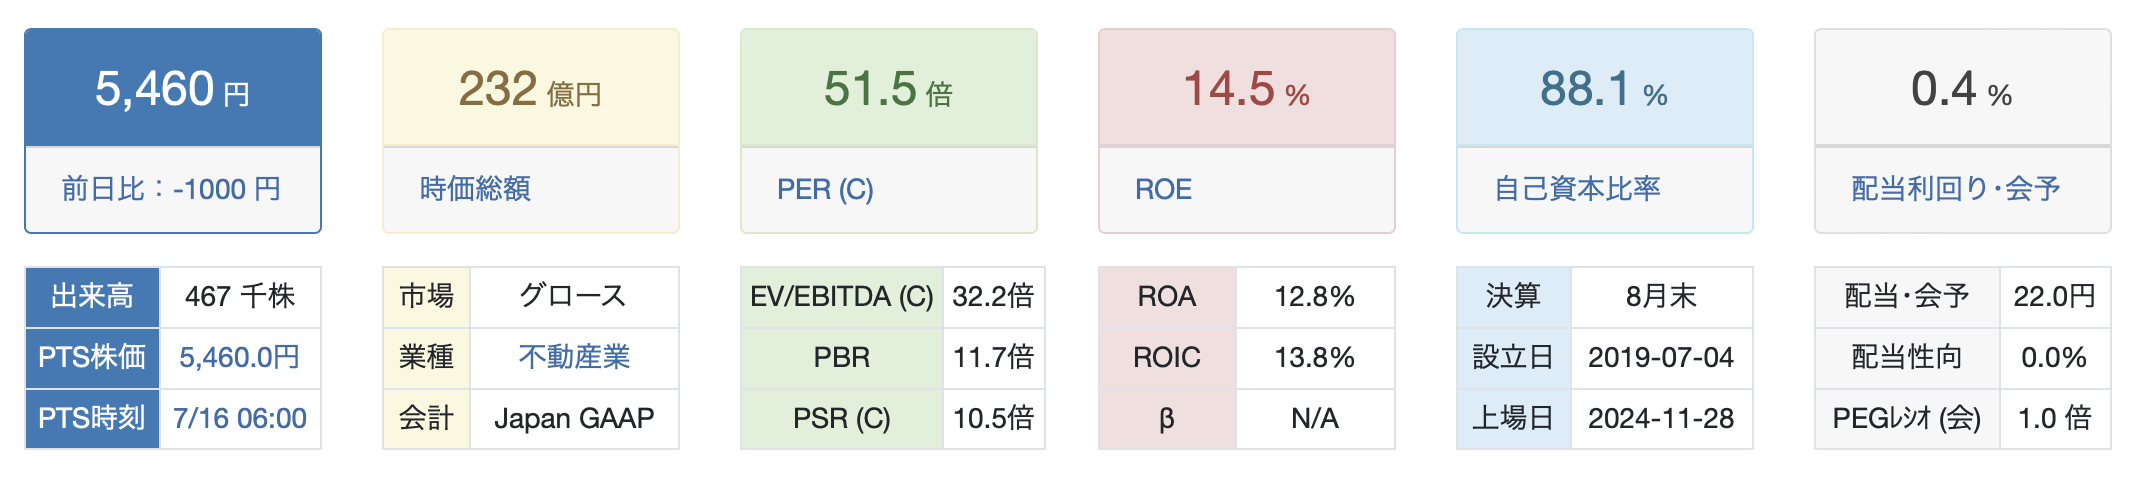Viewport: 2130px width, 485px height.
Task: Click the PTS時刻 value 7/16 06:00
Action: [x=239, y=418]
